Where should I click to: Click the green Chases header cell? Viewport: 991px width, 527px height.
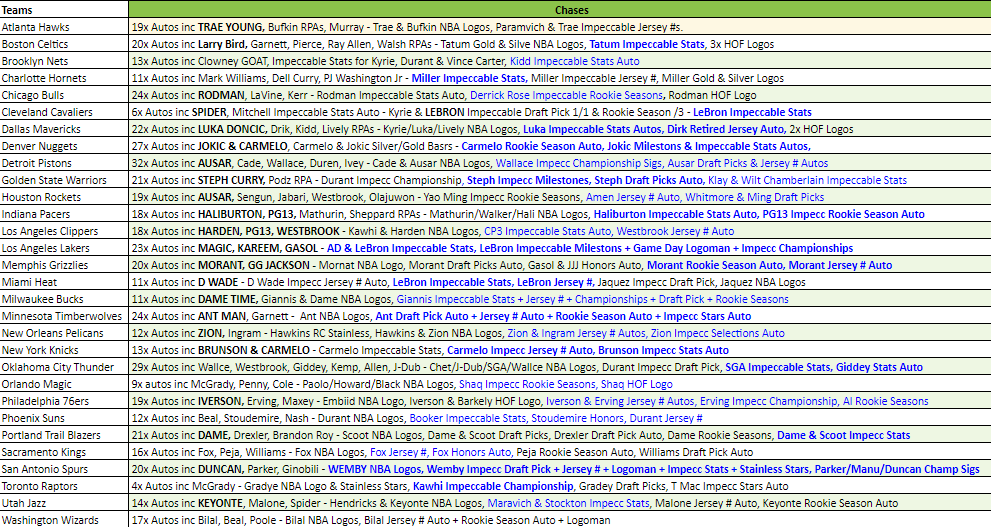coord(559,9)
